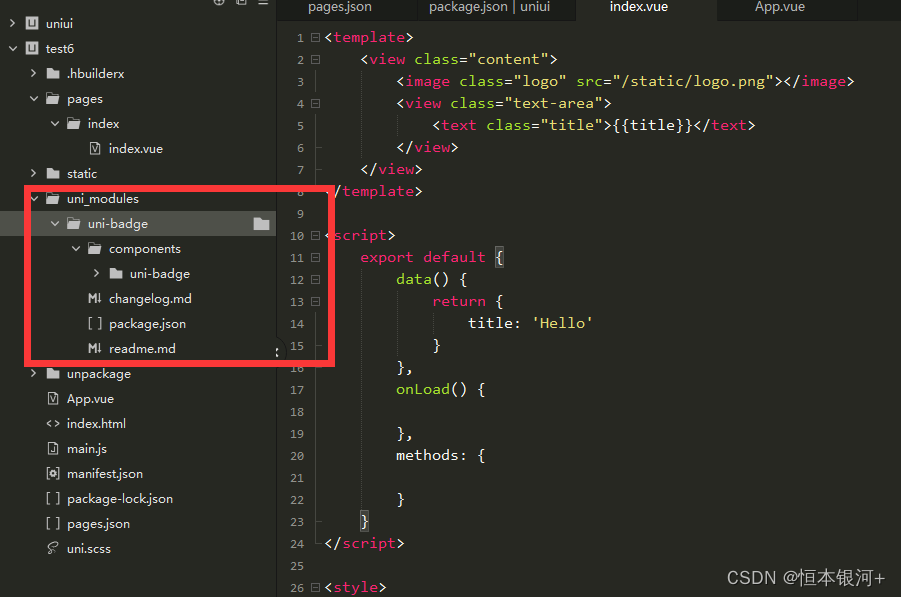Fold the template block at line 1
This screenshot has height=597, width=901.
(315, 37)
